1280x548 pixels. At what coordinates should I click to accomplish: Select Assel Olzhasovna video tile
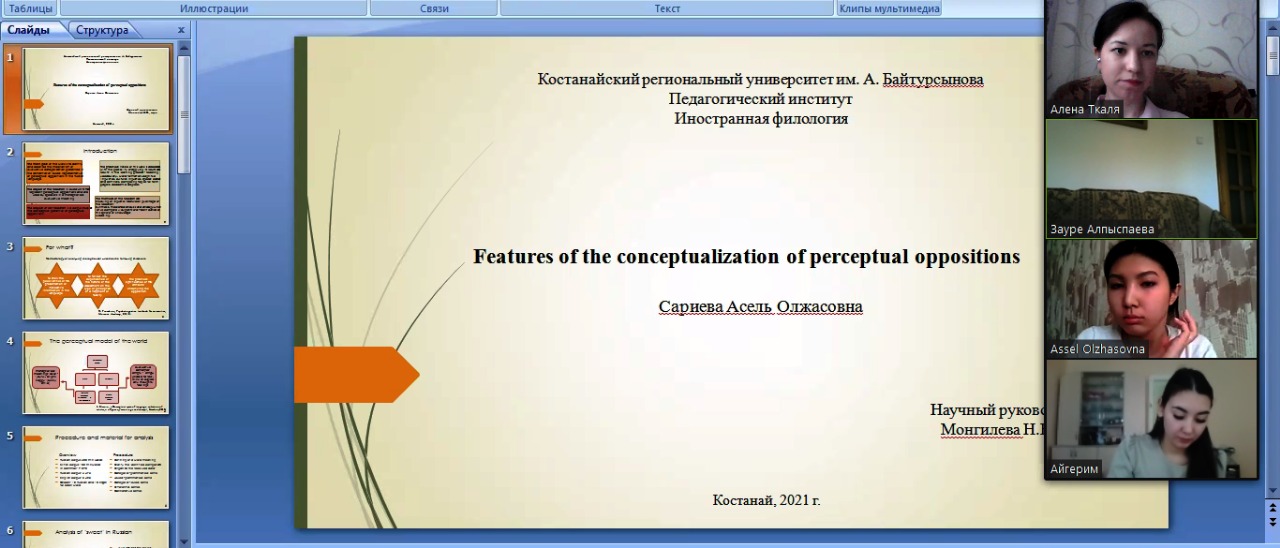pyautogui.click(x=1151, y=299)
